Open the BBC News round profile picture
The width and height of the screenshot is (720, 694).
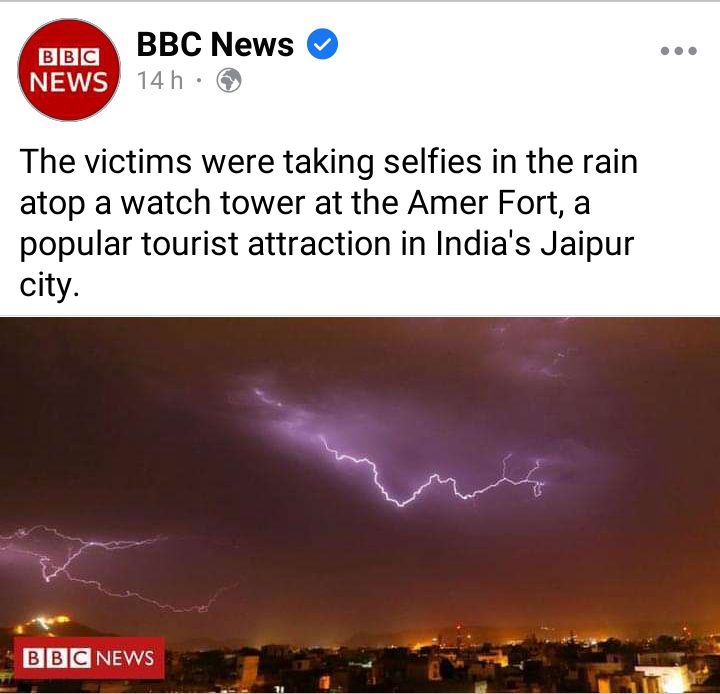click(69, 70)
